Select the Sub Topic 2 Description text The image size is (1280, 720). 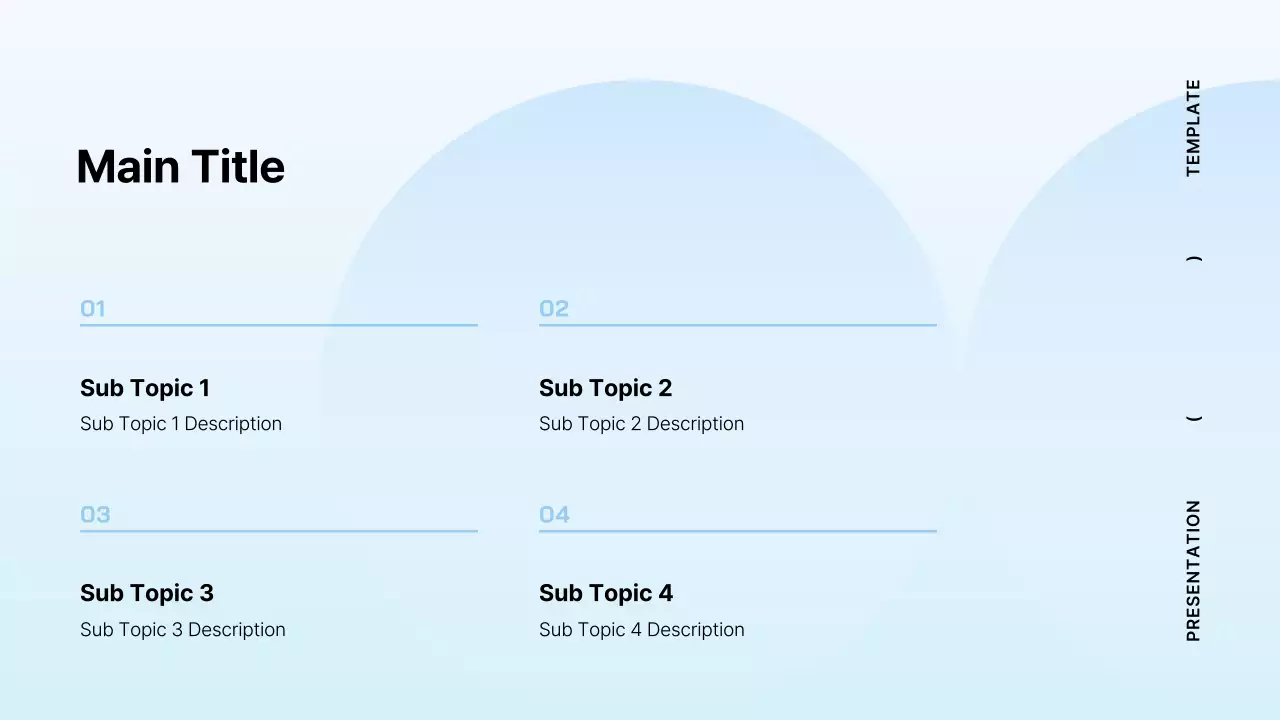pos(641,424)
